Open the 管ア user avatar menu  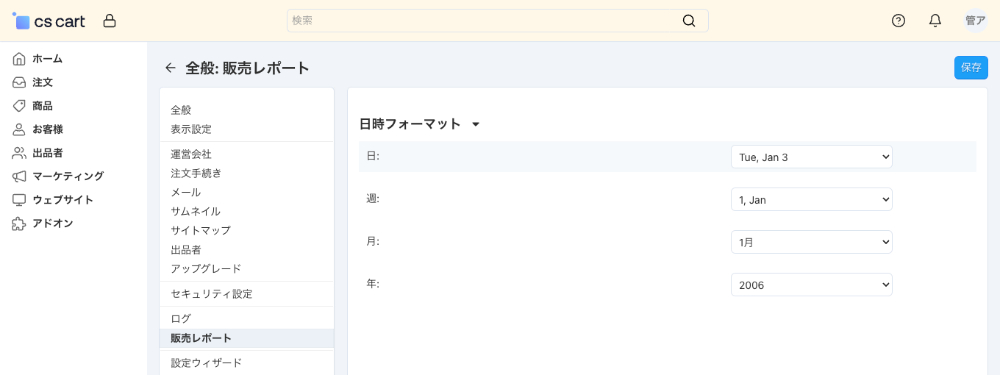click(975, 21)
